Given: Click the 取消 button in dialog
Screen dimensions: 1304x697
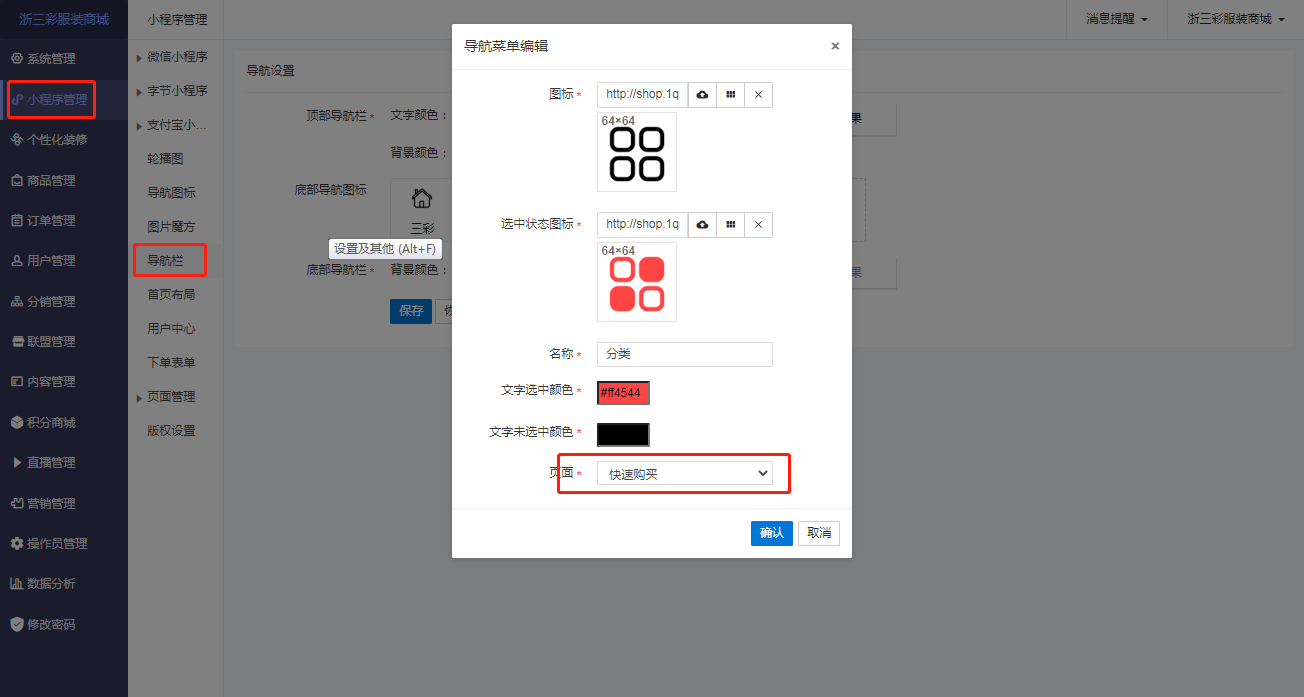Looking at the screenshot, I should point(819,533).
